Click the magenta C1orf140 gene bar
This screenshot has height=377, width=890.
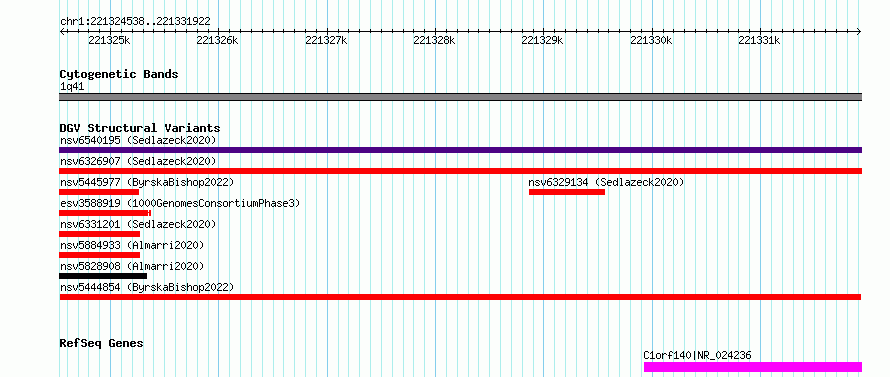coord(753,367)
